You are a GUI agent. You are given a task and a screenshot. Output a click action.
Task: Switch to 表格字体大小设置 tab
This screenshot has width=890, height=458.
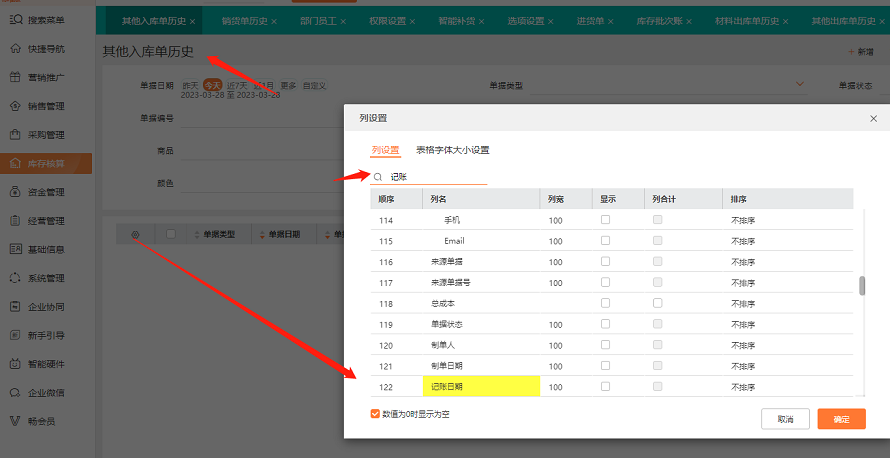coord(452,150)
